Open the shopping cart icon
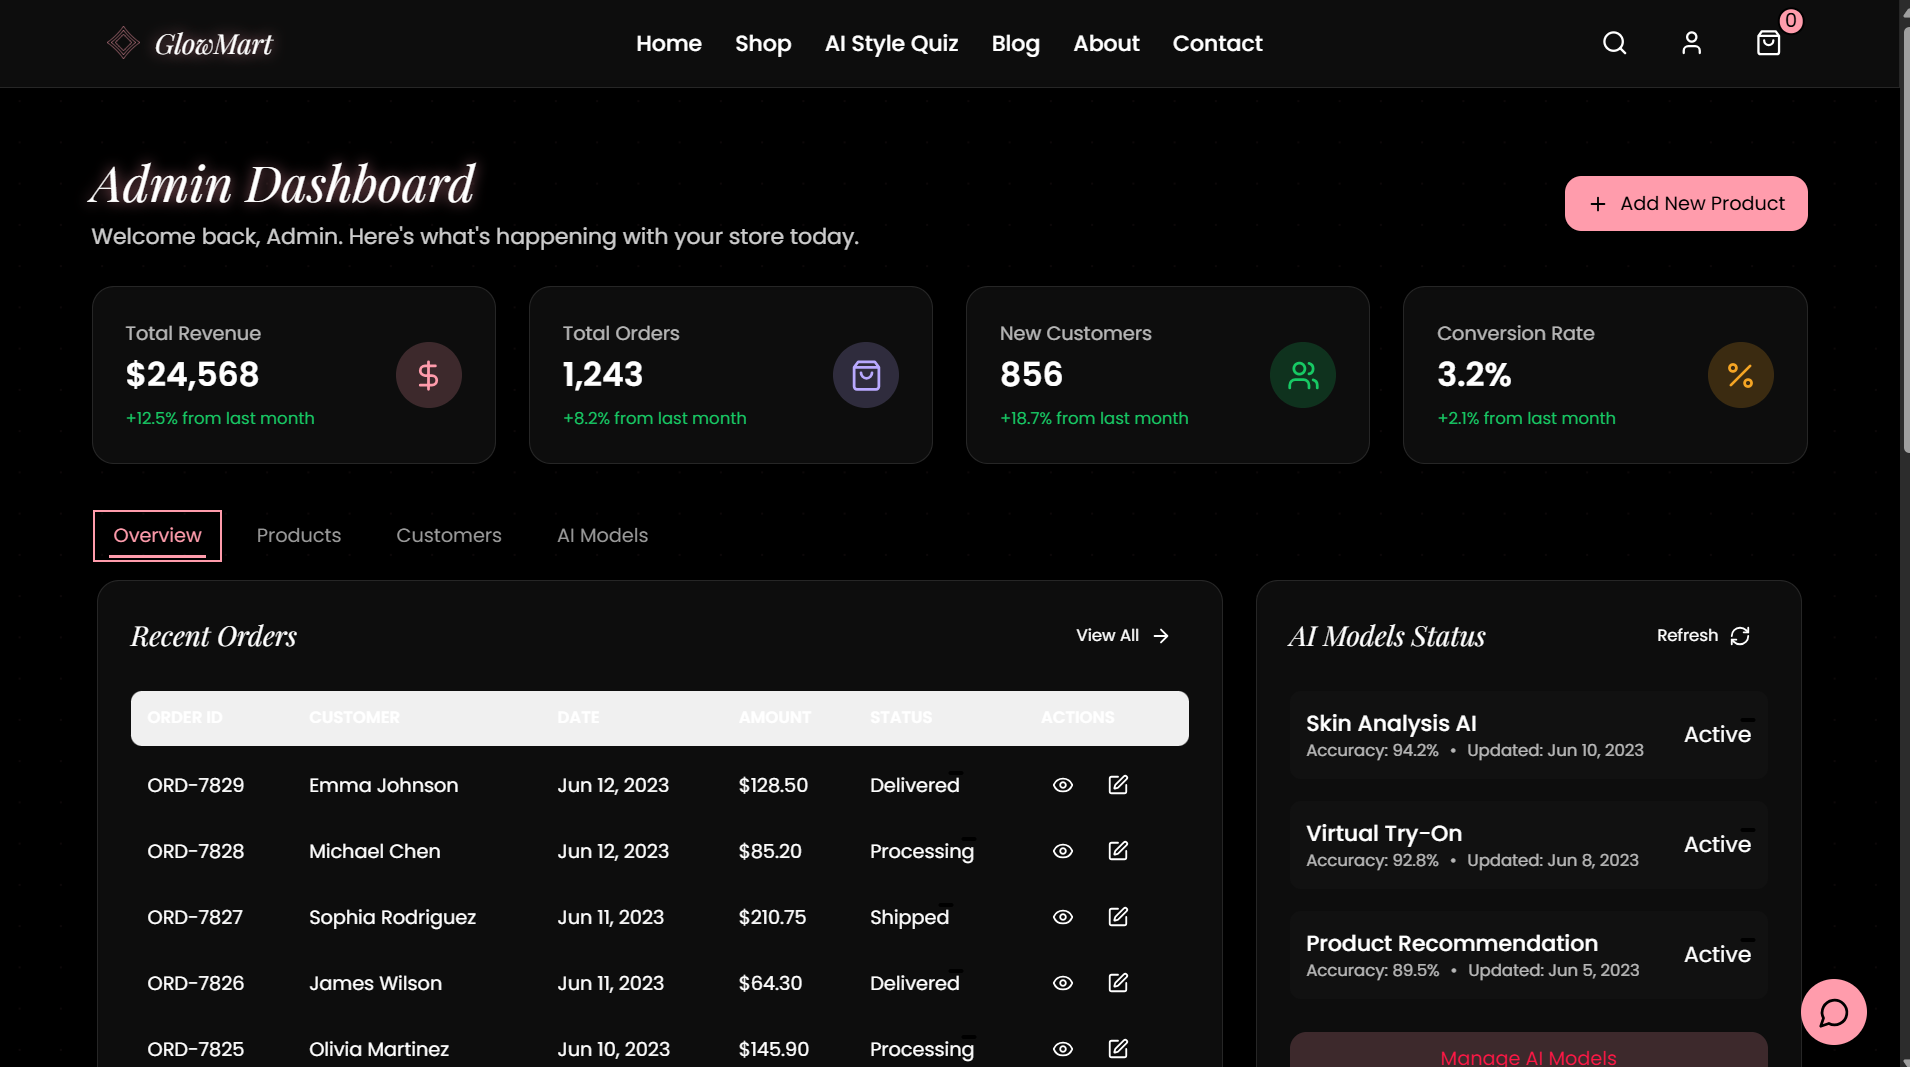Screen dimensions: 1910x1067 (1768, 43)
